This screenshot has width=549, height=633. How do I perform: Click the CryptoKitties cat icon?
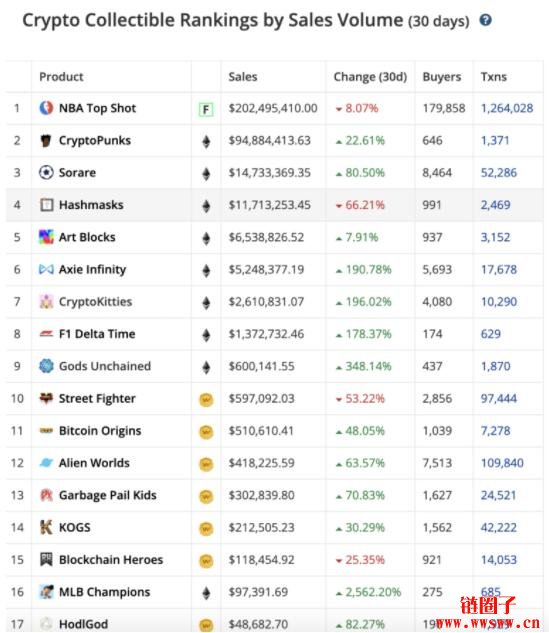pos(46,302)
